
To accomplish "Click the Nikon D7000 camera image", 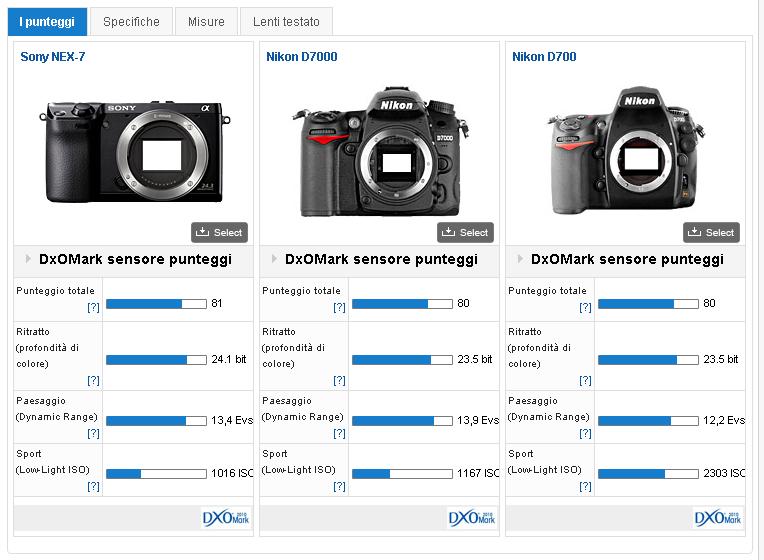I will pos(379,153).
